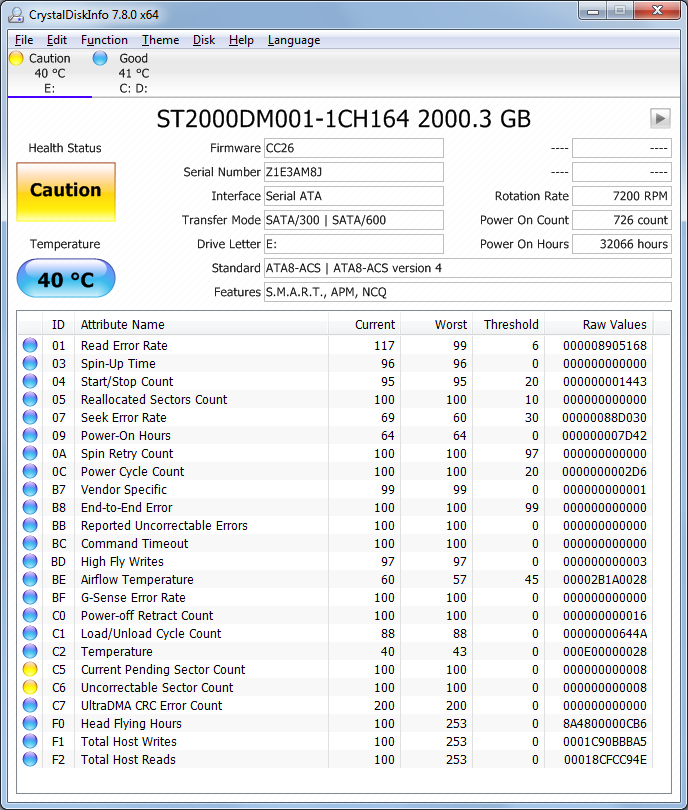Click the ID column header
Image resolution: width=688 pixels, height=810 pixels.
pyautogui.click(x=58, y=324)
